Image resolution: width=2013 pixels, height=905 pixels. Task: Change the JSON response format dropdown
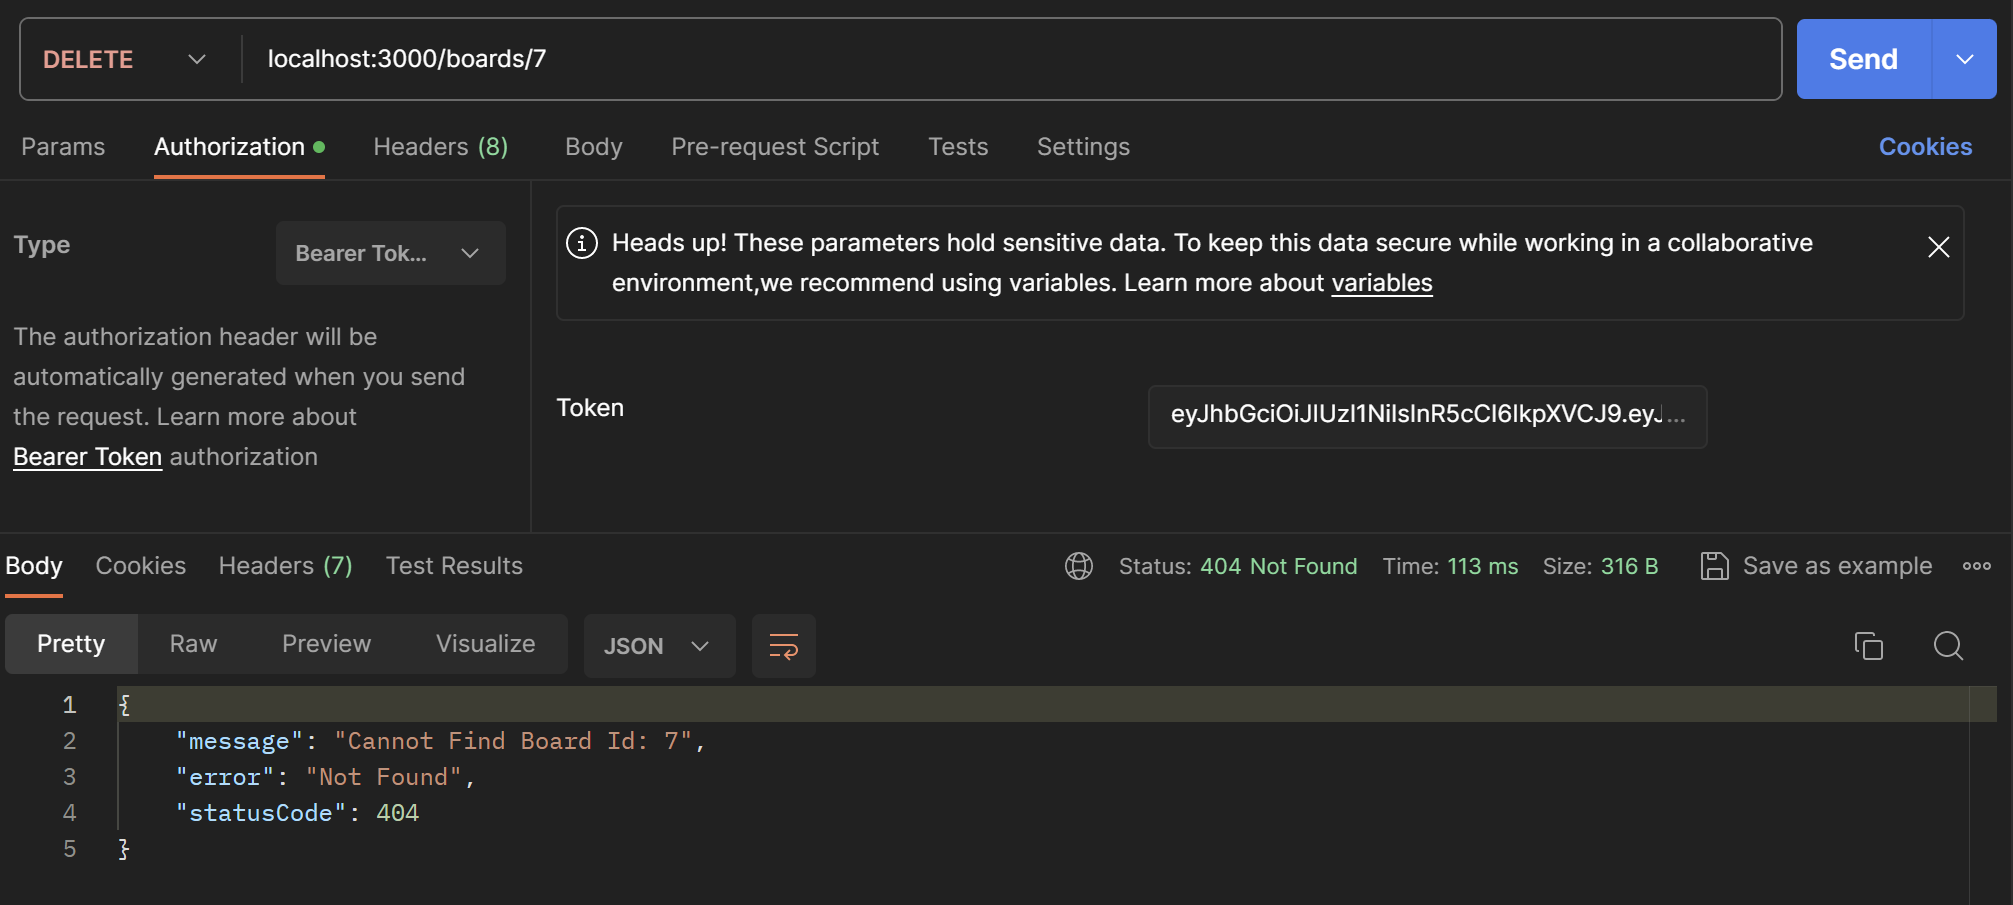coord(658,646)
